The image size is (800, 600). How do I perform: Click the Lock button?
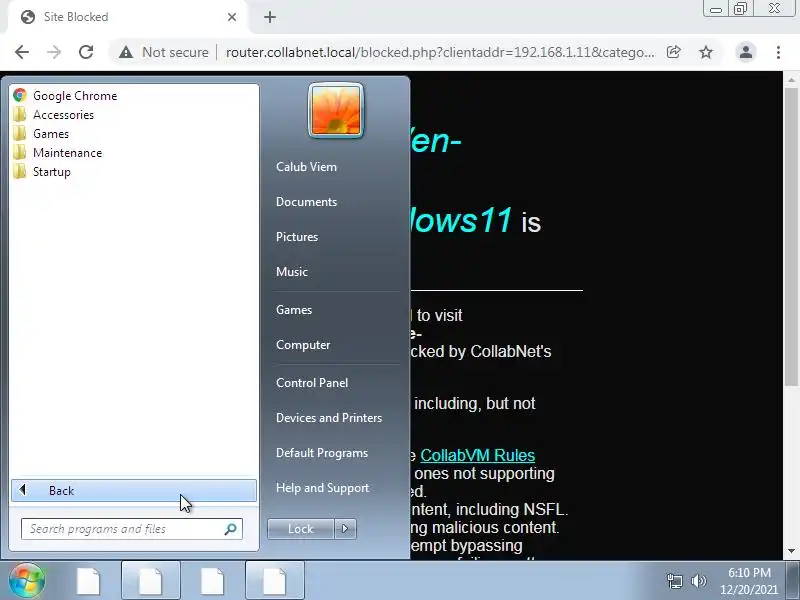point(301,529)
